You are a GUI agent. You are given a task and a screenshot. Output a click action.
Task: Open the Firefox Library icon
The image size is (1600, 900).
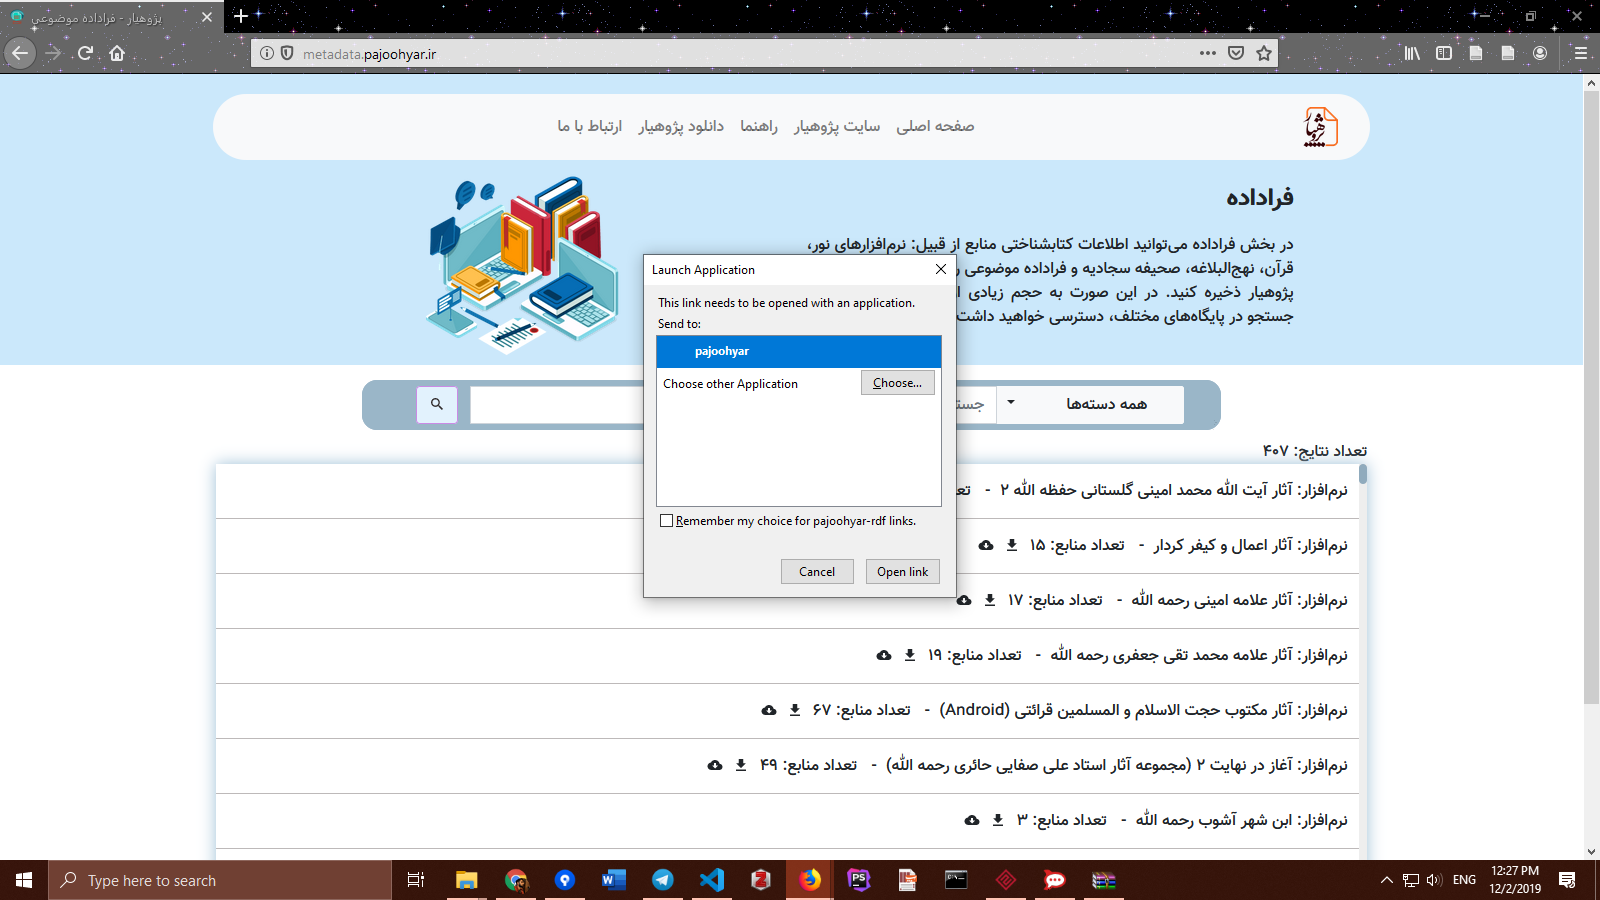1412,54
